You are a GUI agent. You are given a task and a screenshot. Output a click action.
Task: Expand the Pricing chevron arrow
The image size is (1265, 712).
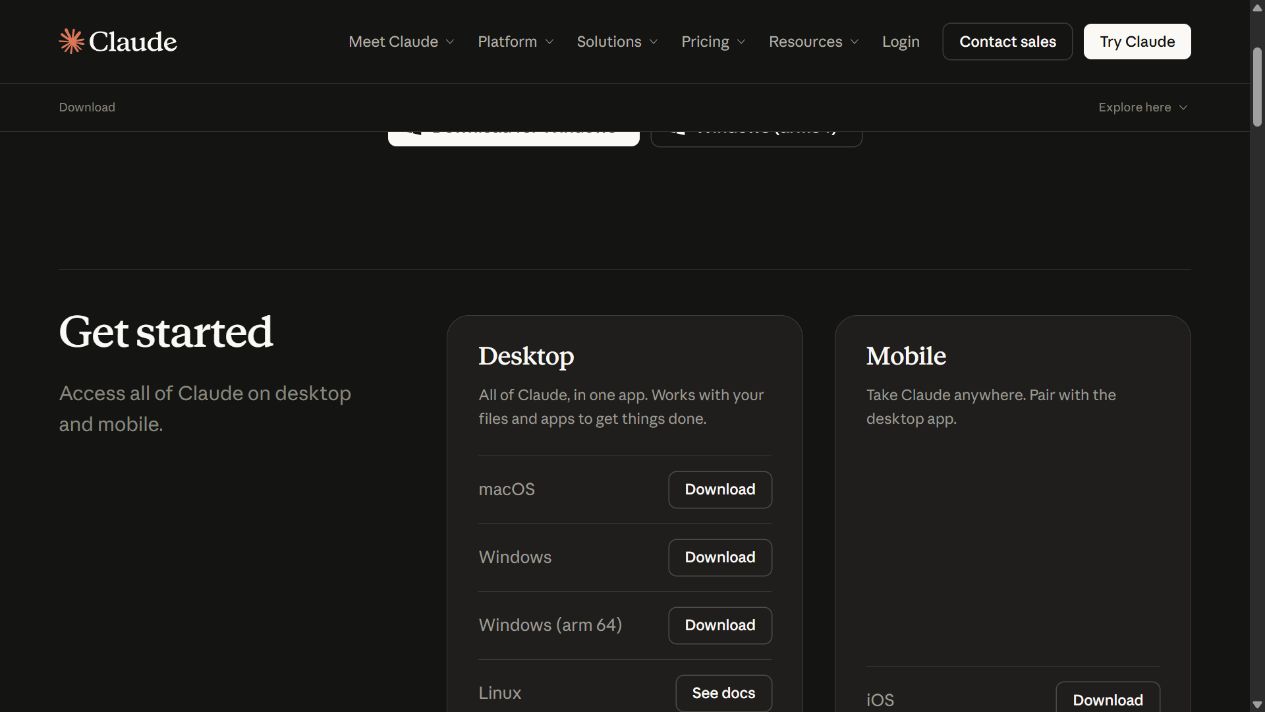point(741,42)
